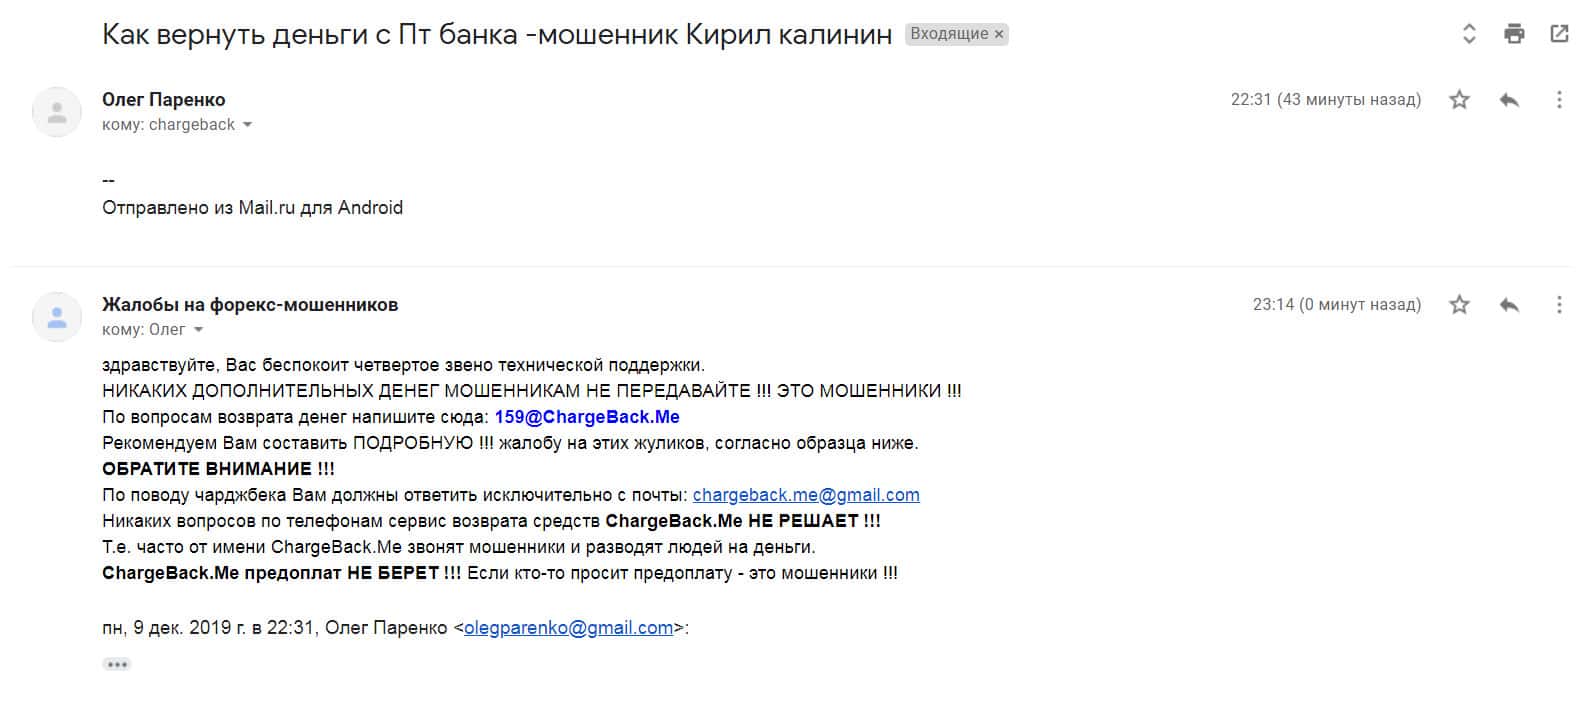This screenshot has width=1590, height=702.
Task: Click sender name Олег Паренко
Action: click(x=163, y=100)
